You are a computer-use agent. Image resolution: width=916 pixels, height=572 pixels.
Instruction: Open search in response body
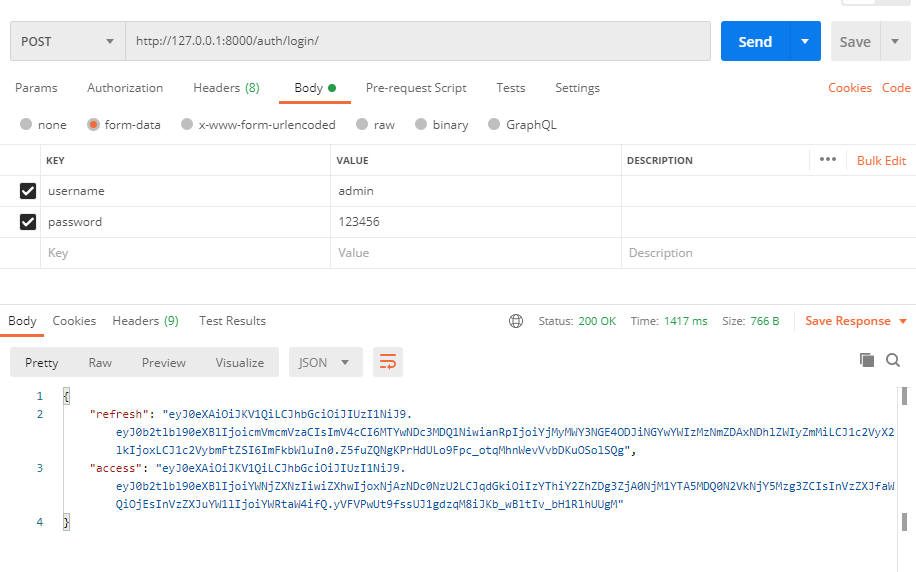click(893, 360)
